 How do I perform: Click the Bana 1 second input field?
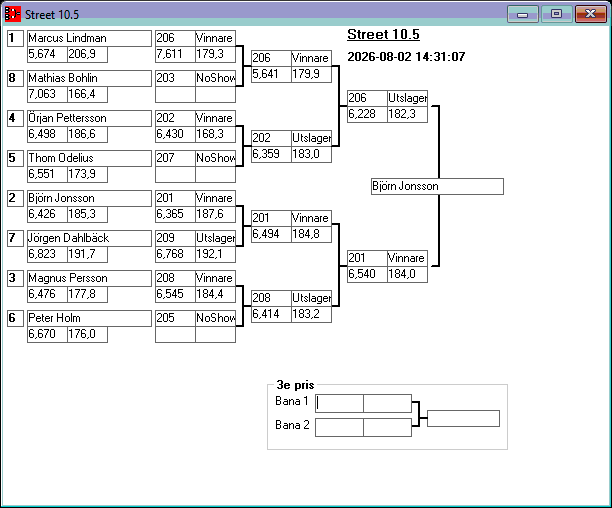coord(387,403)
